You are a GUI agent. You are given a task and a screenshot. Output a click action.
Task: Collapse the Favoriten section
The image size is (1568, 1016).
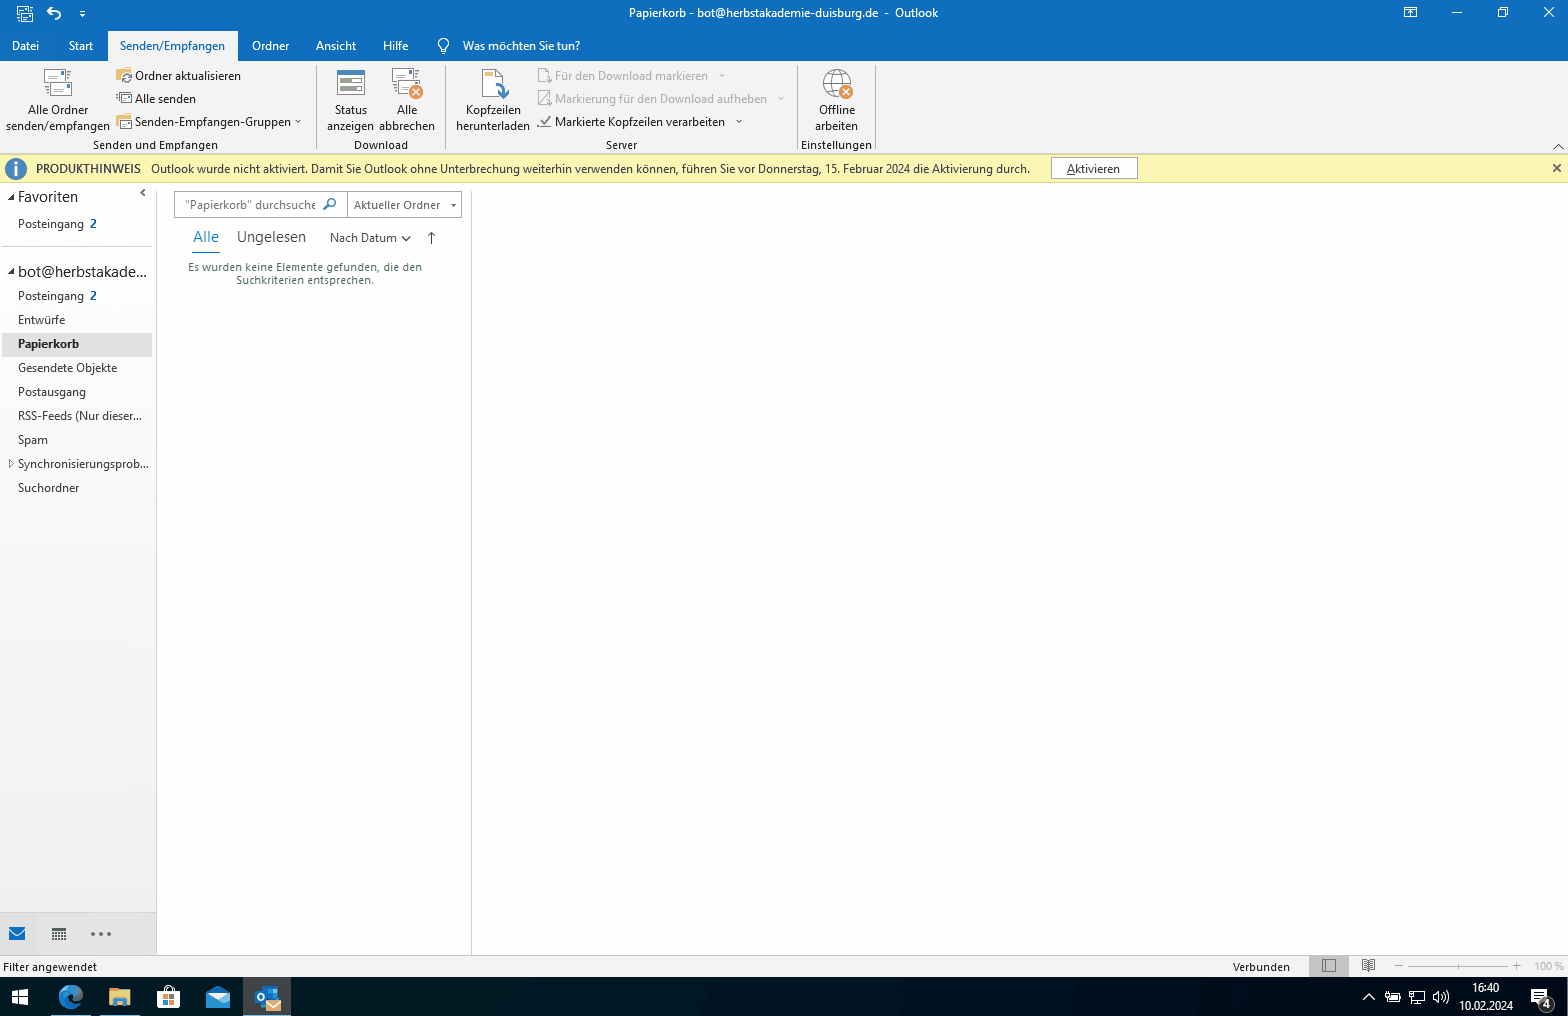tap(11, 197)
